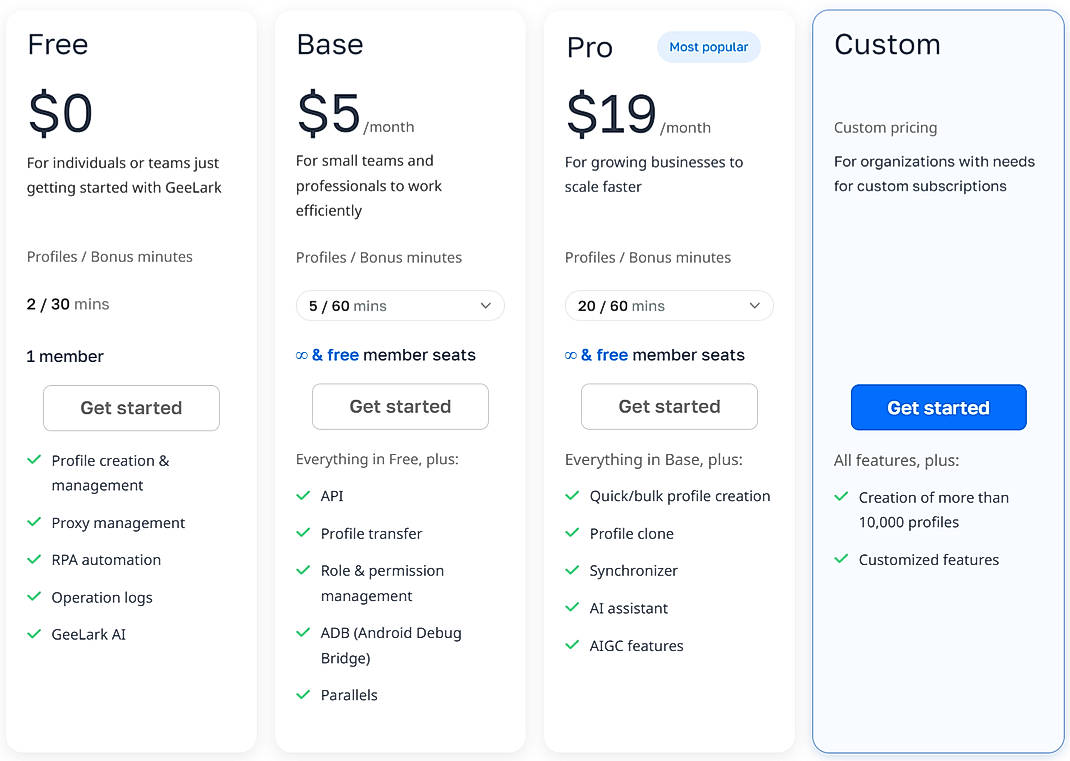Image resolution: width=1070 pixels, height=761 pixels.
Task: Click the checkmark beside Synchronizer
Action: point(572,570)
